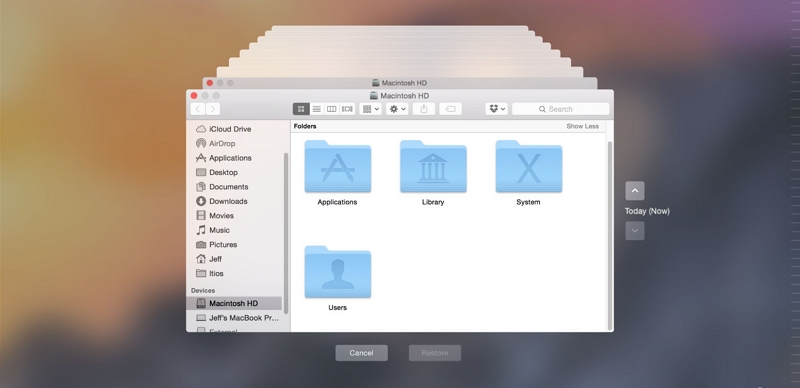The height and width of the screenshot is (388, 800).
Task: Select Macintosh HD under Devices
Action: pos(234,303)
